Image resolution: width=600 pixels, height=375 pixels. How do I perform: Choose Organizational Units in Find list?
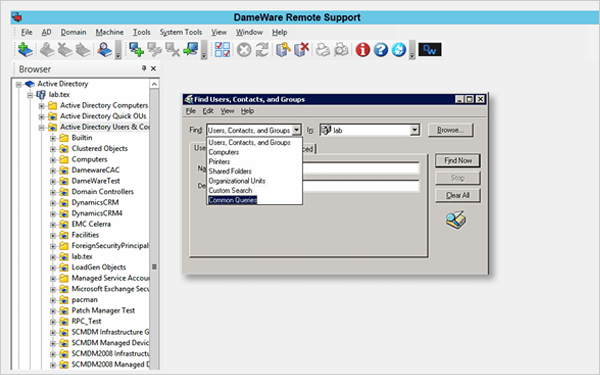(x=237, y=181)
